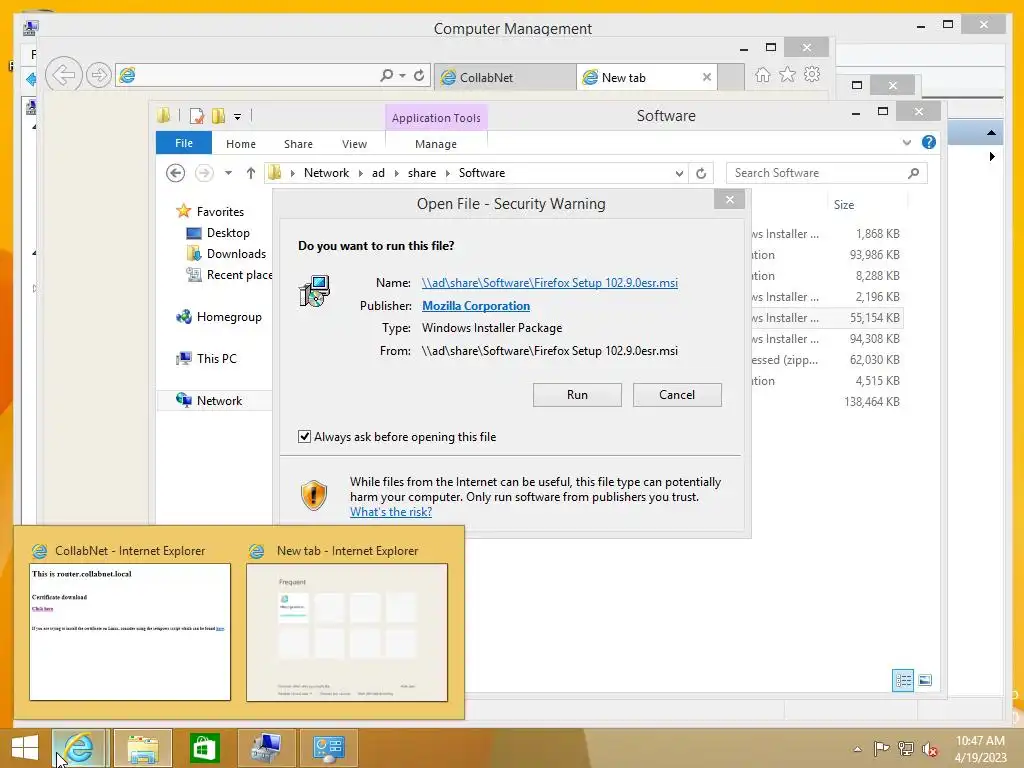The image size is (1024, 768).
Task: Refresh the Software folder view
Action: [x=701, y=173]
